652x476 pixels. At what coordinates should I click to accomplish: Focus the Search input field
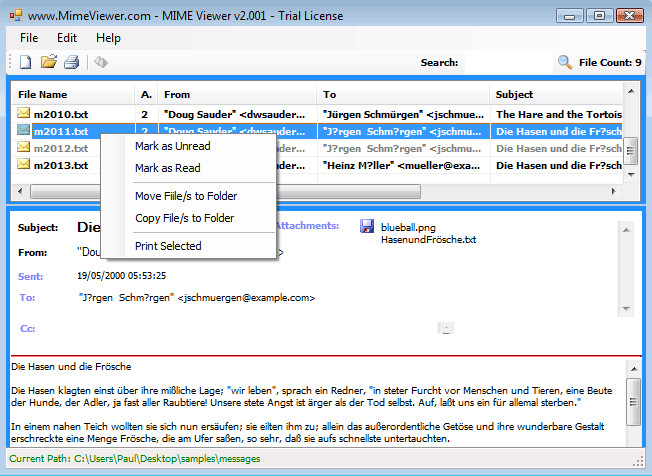(x=508, y=63)
